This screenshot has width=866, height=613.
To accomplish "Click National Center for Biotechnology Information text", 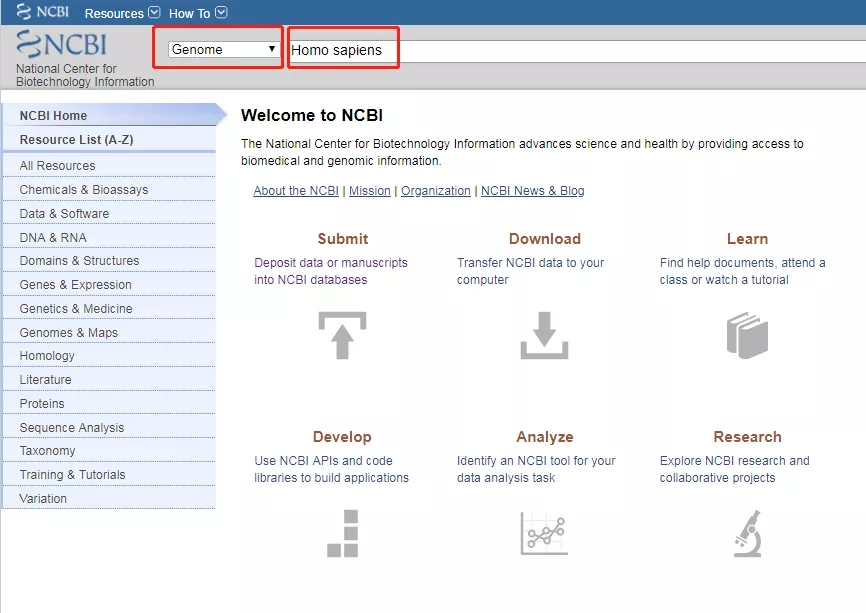I will (85, 75).
